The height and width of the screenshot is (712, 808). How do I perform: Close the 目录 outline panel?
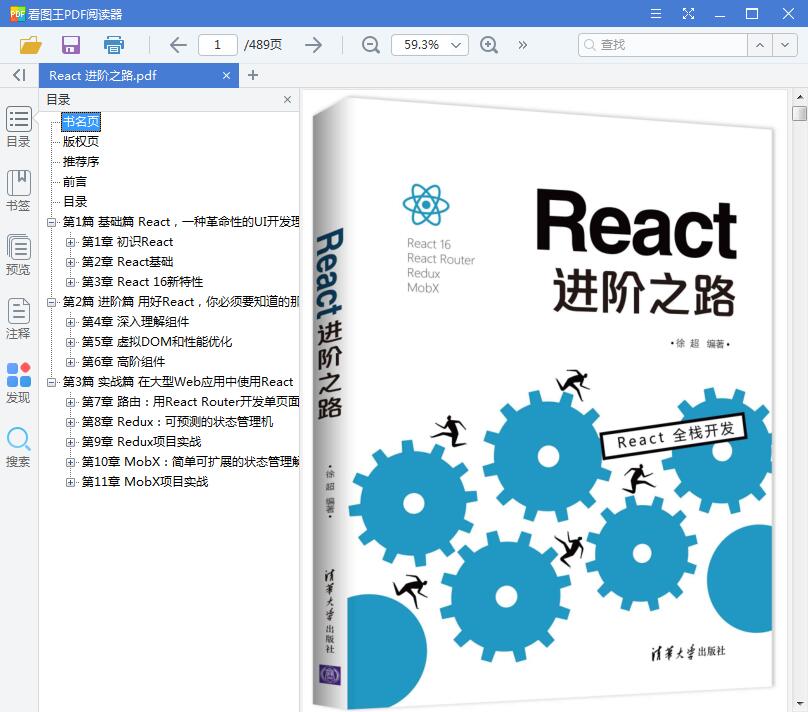pos(287,99)
